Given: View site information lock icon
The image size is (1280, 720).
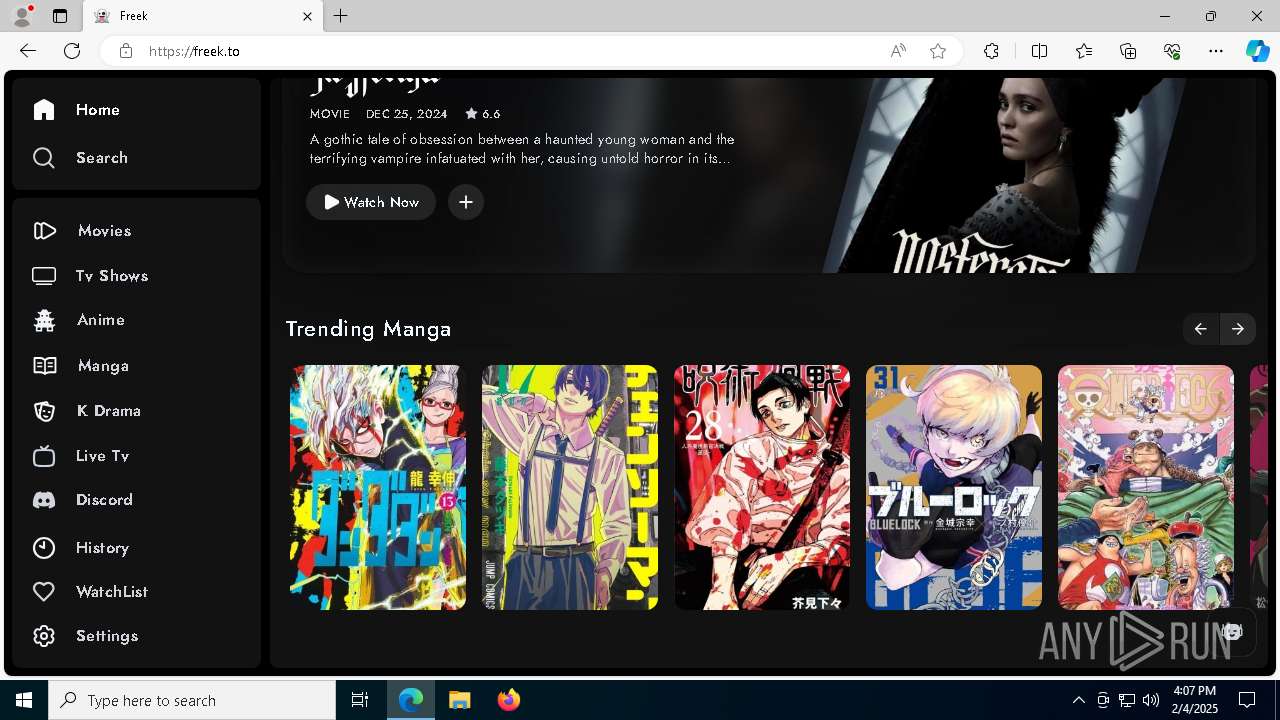Looking at the screenshot, I should [x=126, y=51].
